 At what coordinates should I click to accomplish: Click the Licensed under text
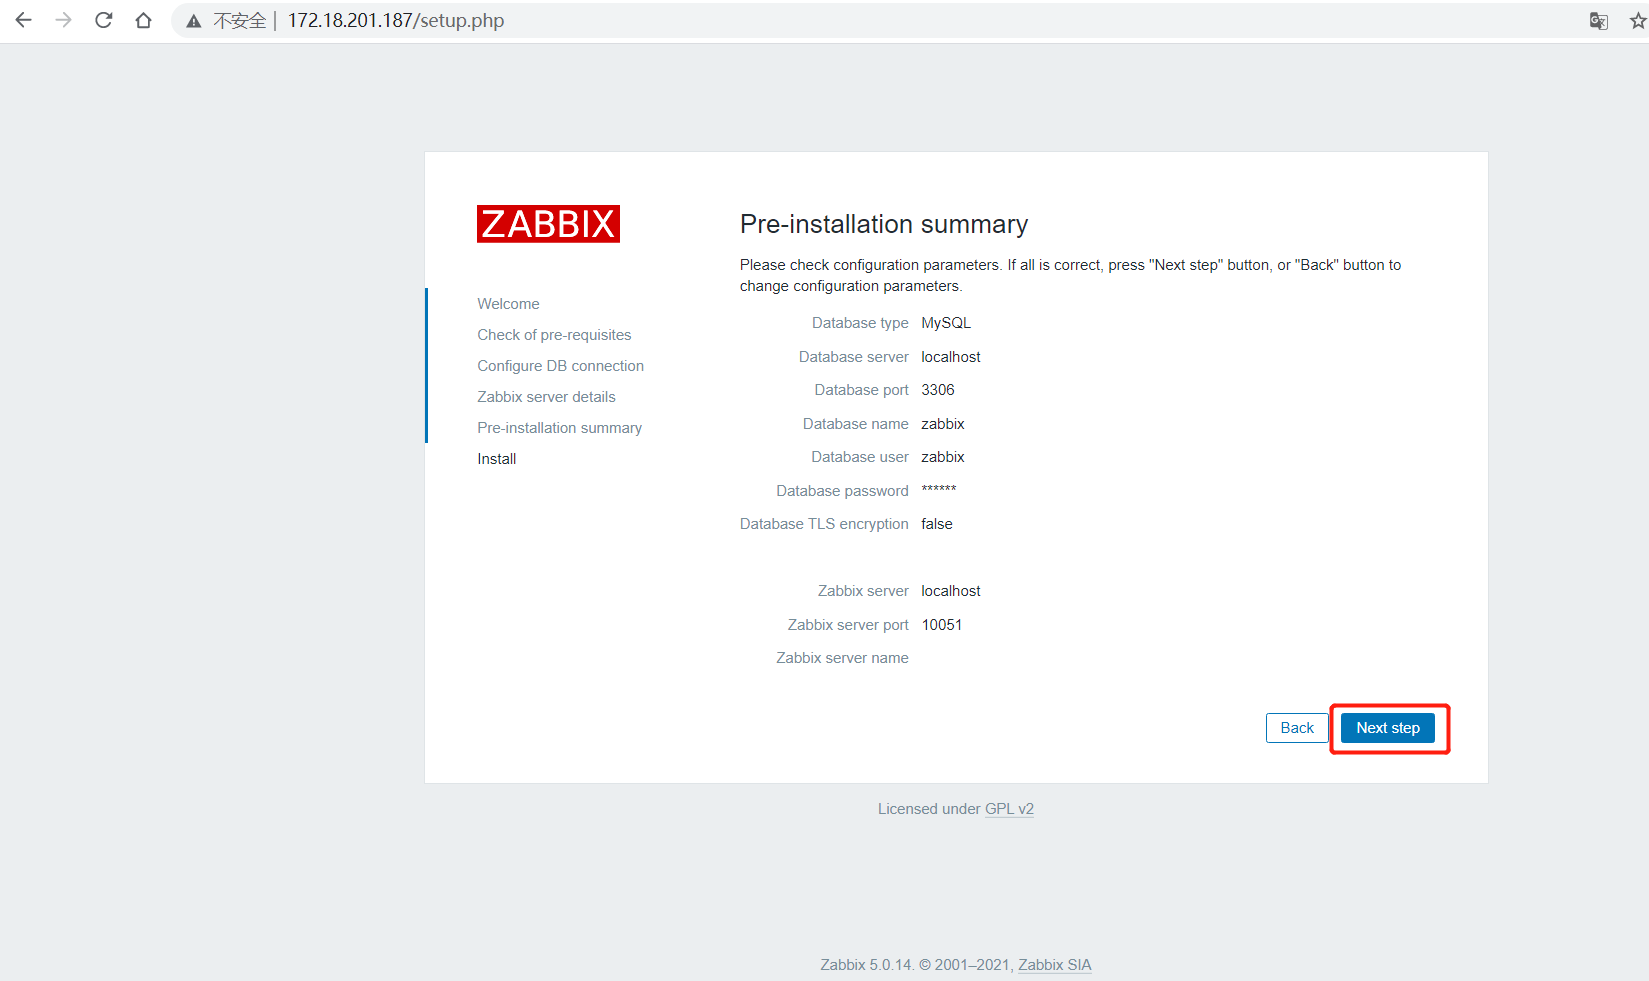[929, 809]
